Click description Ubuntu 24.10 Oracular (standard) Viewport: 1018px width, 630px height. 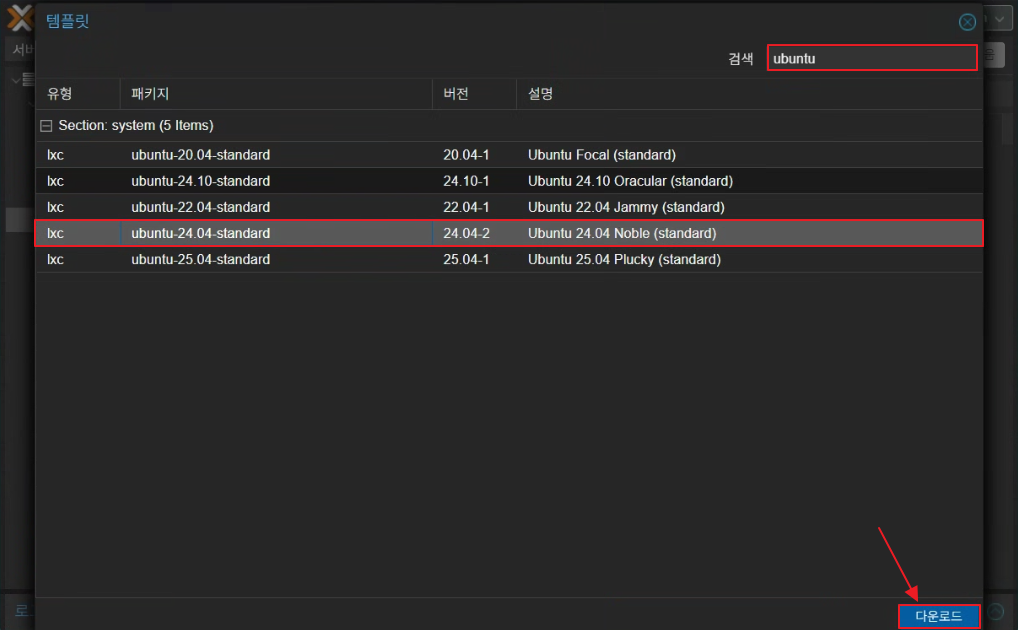coord(630,181)
